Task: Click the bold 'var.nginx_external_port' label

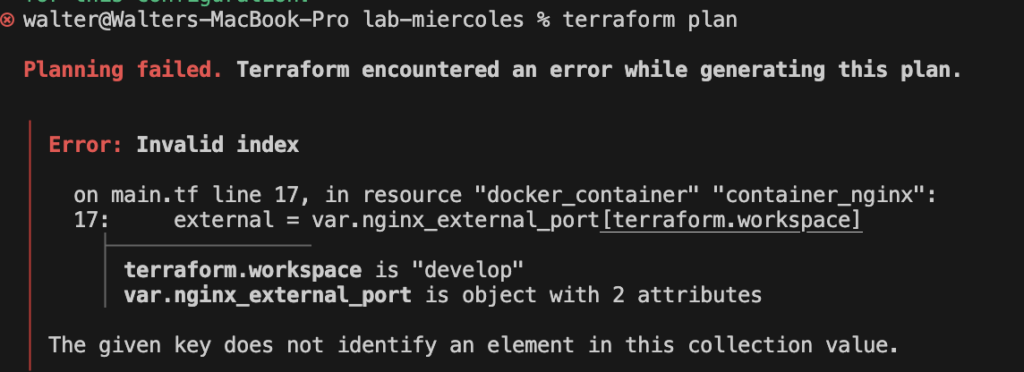Action: (x=268, y=296)
